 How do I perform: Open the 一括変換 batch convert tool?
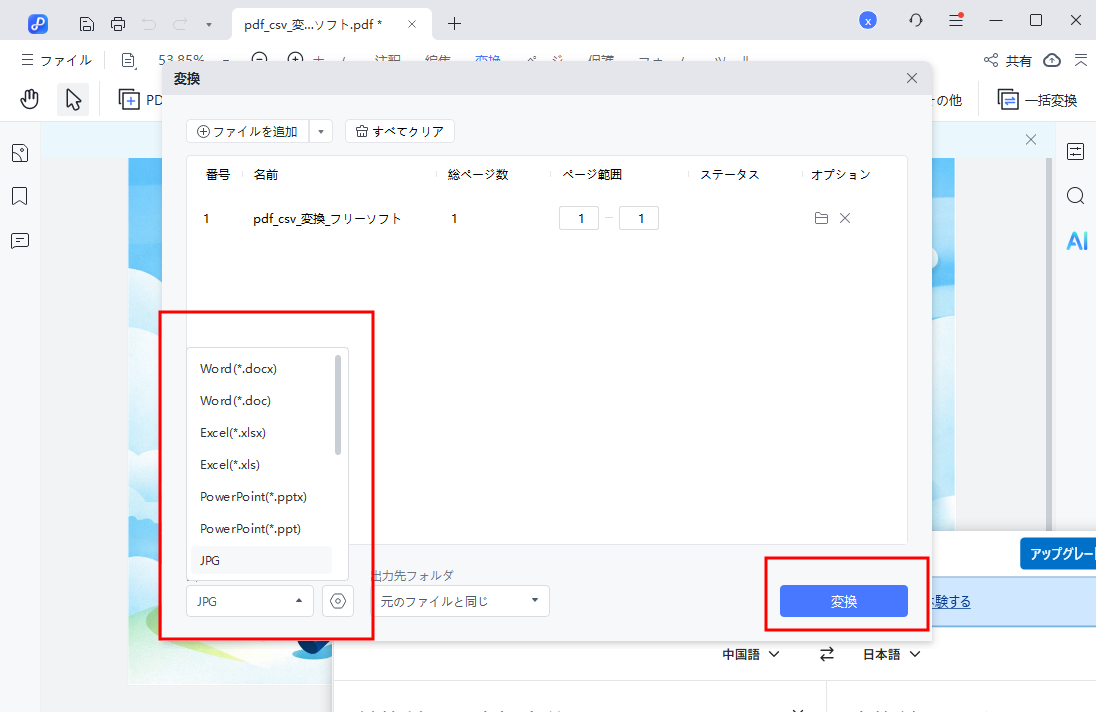coord(1038,98)
